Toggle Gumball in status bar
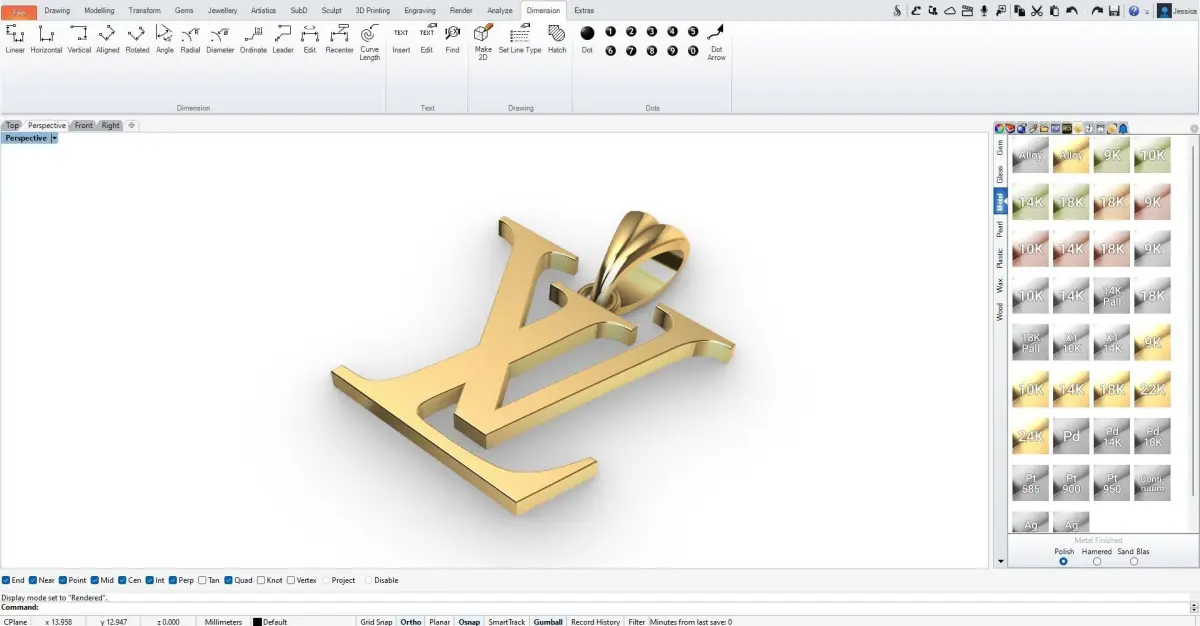Viewport: 1200px width, 626px height. (x=548, y=622)
